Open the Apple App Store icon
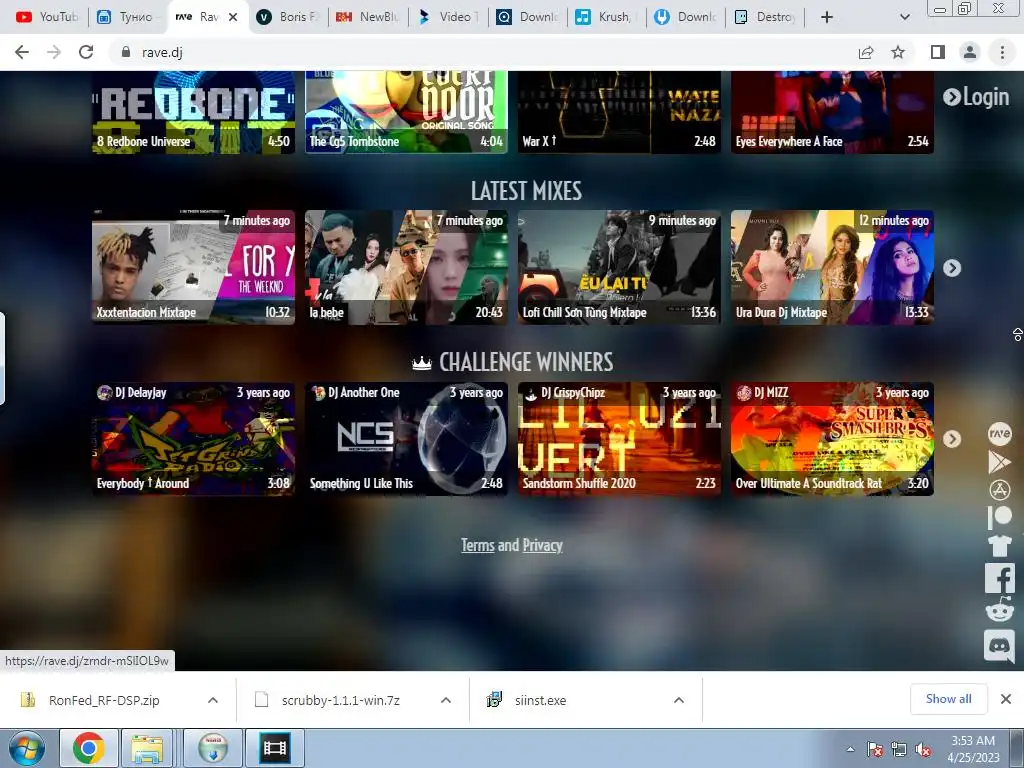This screenshot has height=768, width=1024. 999,489
